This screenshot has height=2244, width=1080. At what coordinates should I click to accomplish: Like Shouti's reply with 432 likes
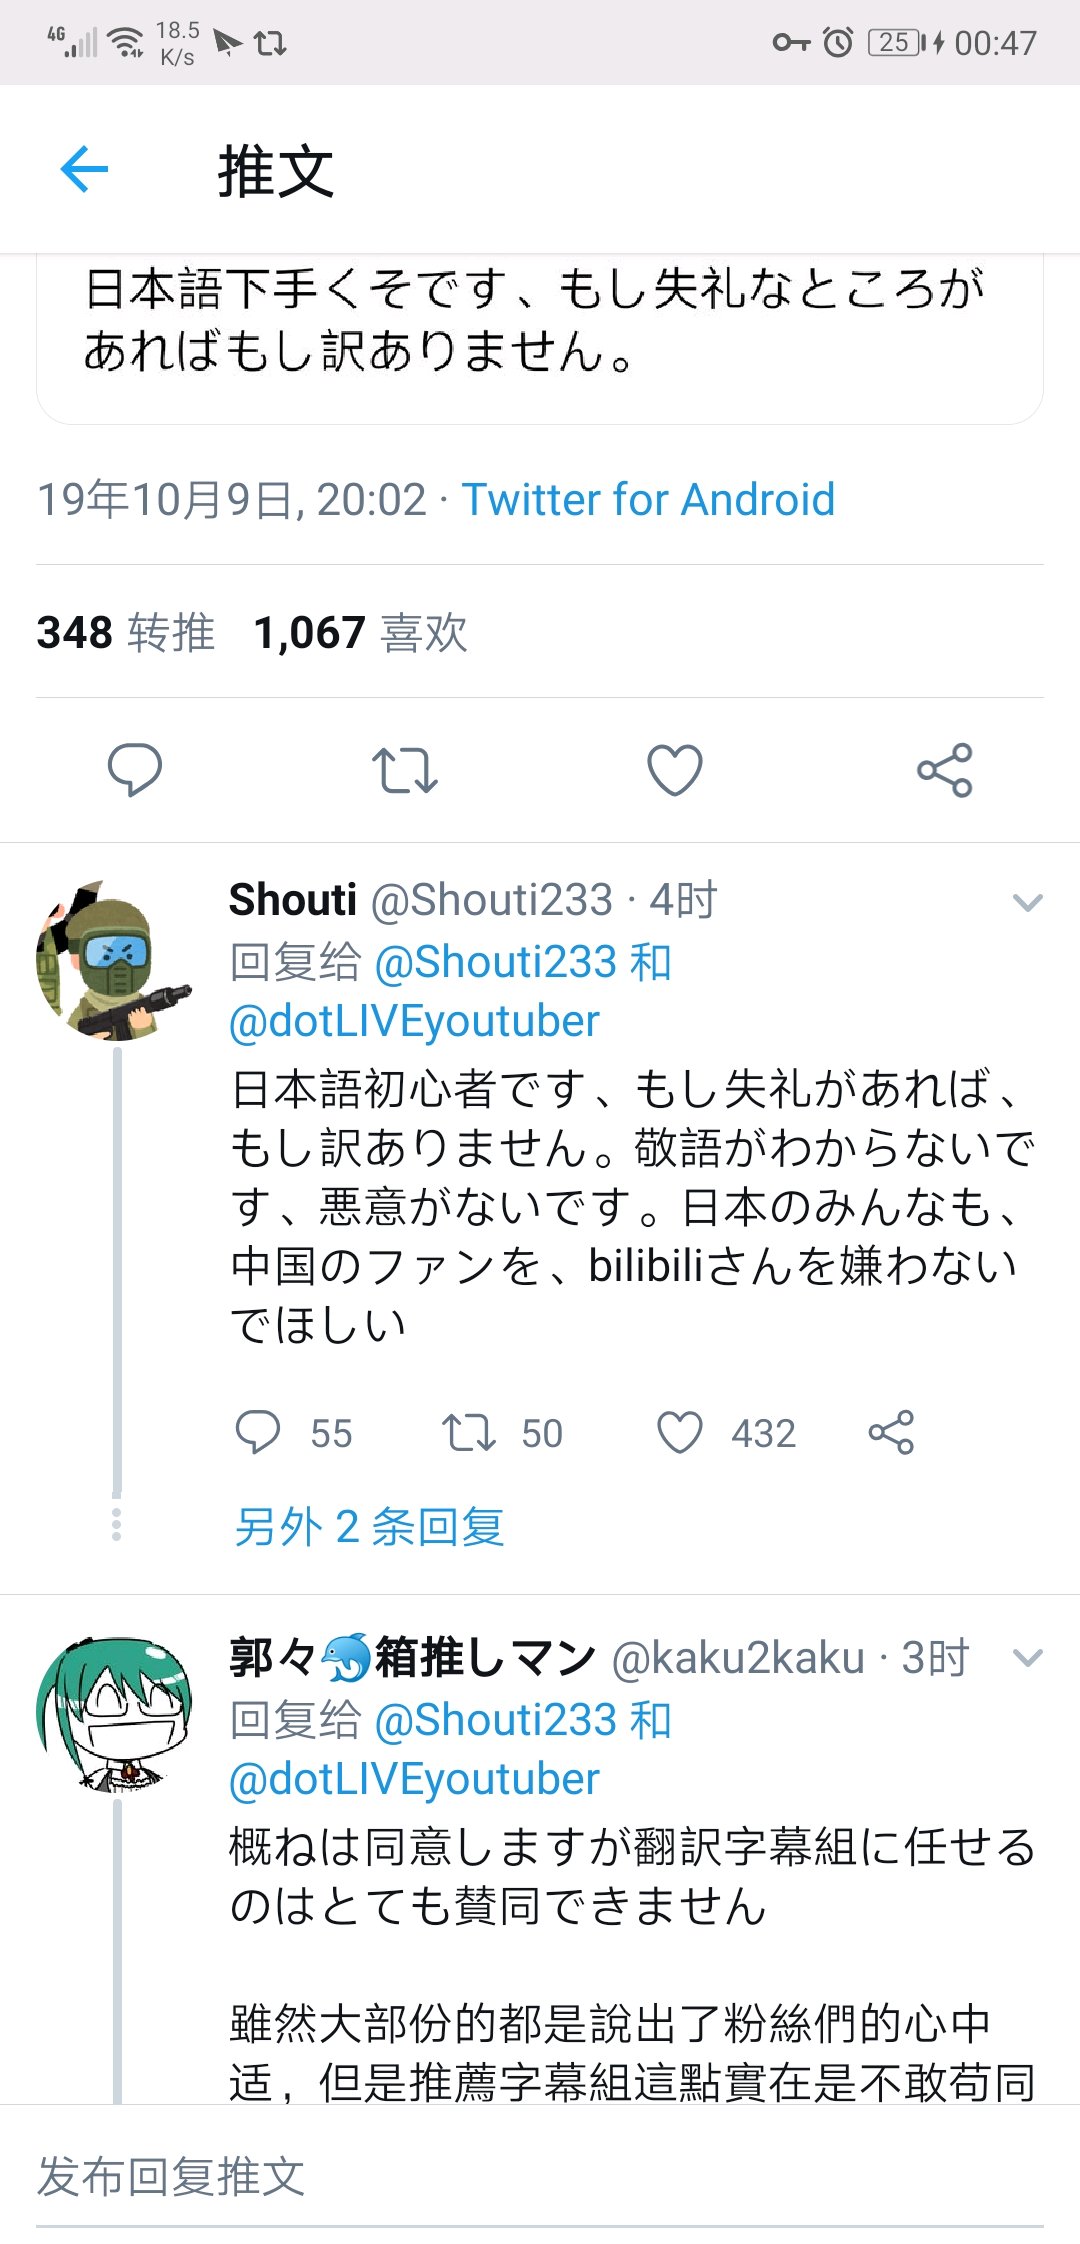(x=680, y=1432)
